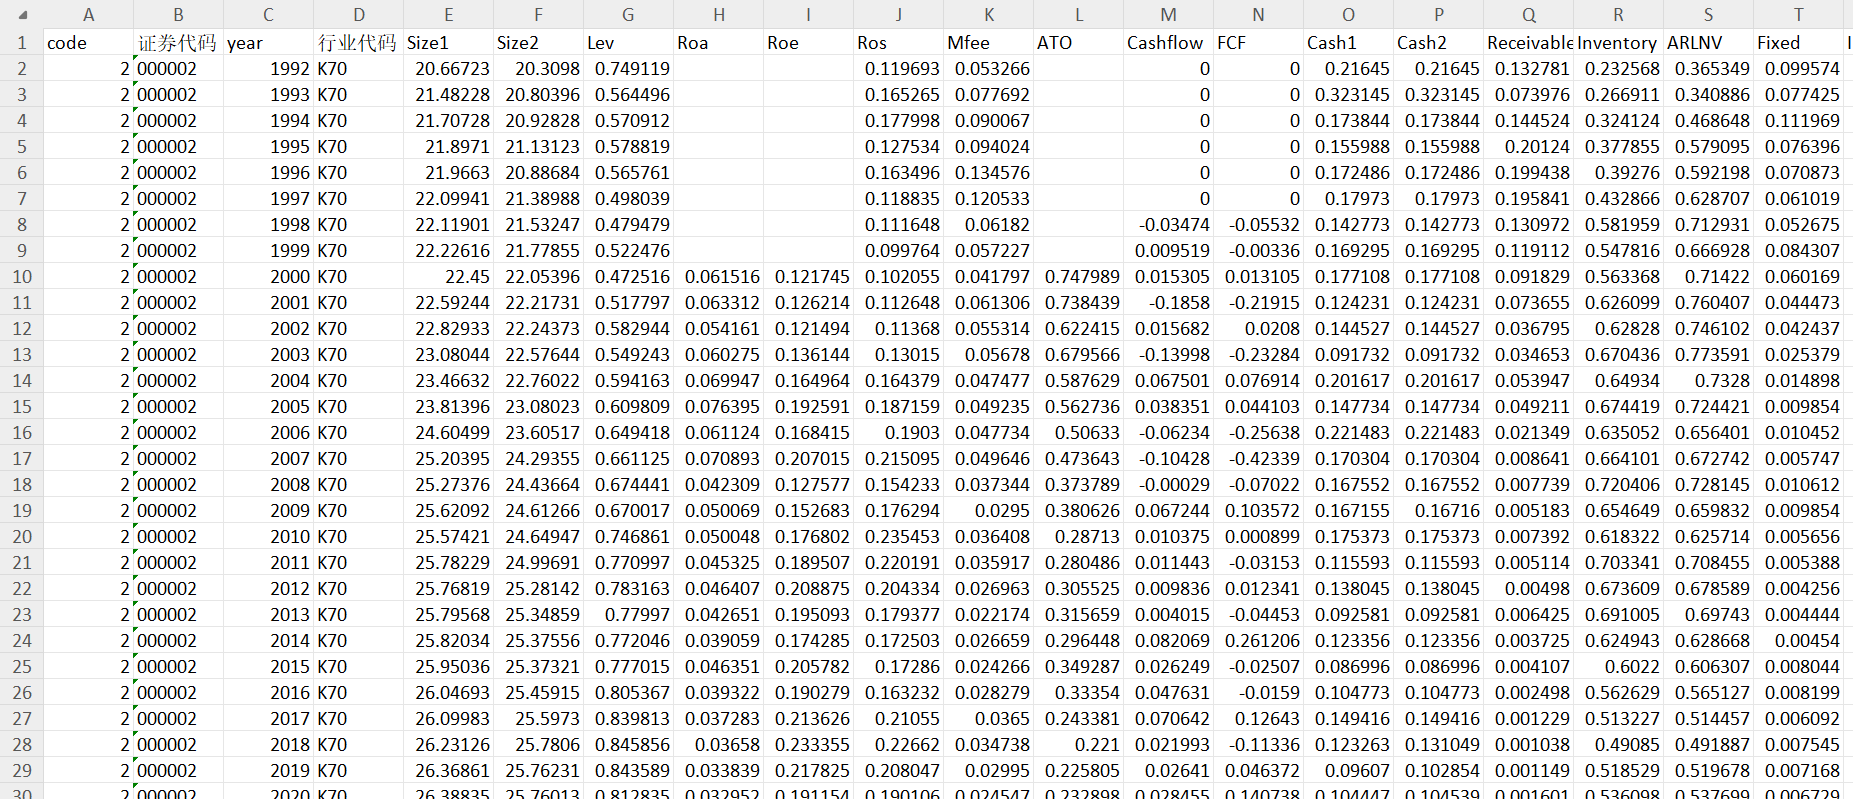The height and width of the screenshot is (799, 1853).
Task: Select column T by its header
Action: pyautogui.click(x=1799, y=15)
